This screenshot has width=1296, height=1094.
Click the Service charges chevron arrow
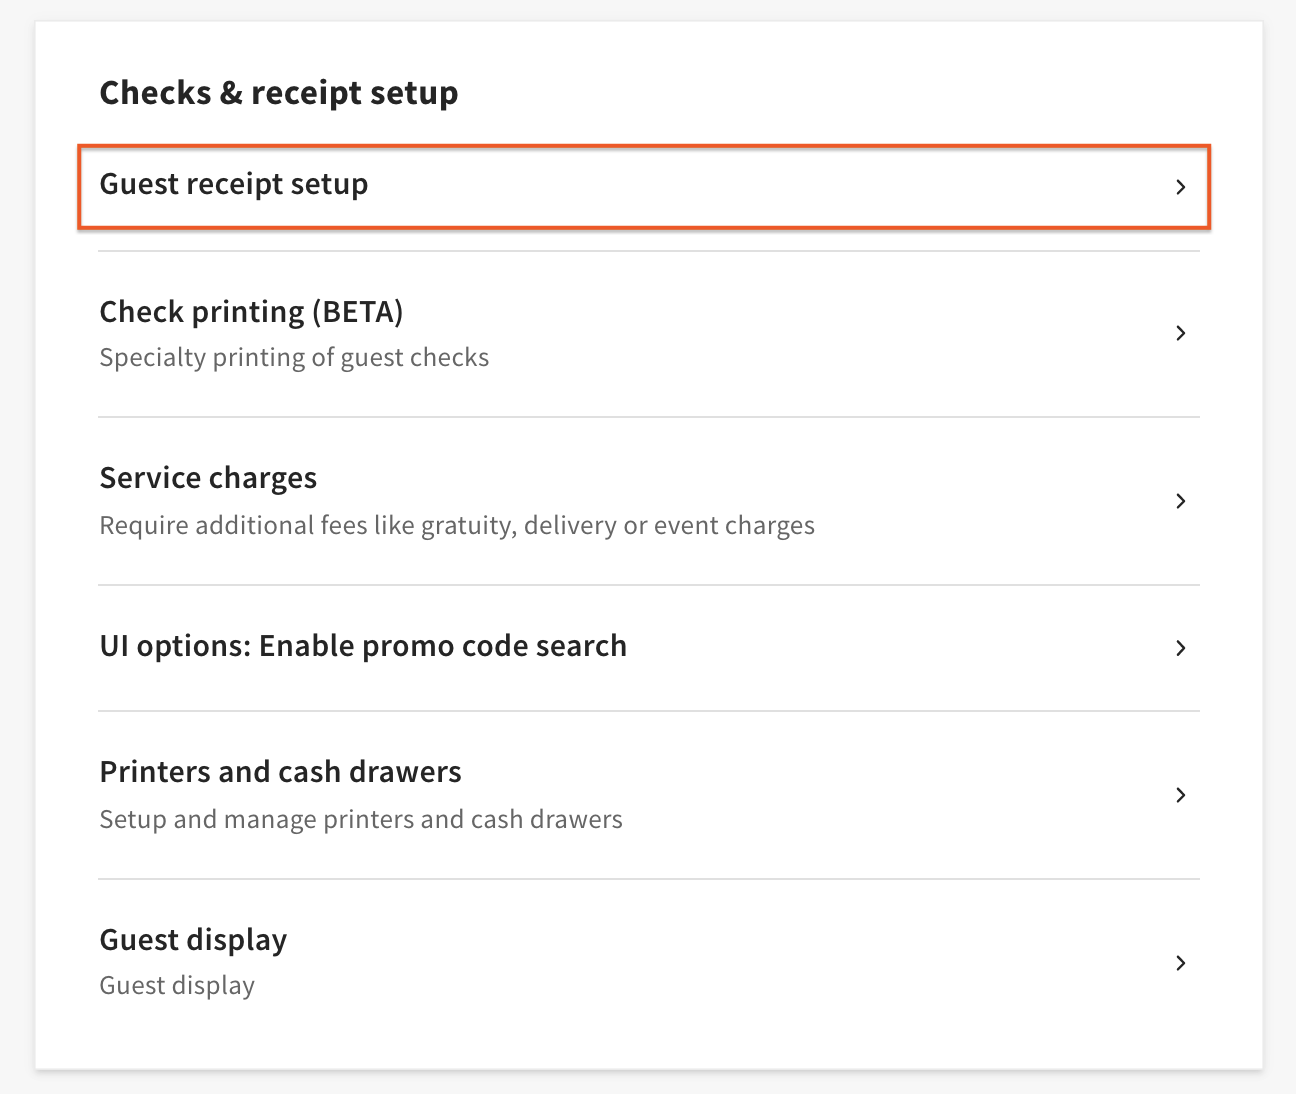[1180, 501]
